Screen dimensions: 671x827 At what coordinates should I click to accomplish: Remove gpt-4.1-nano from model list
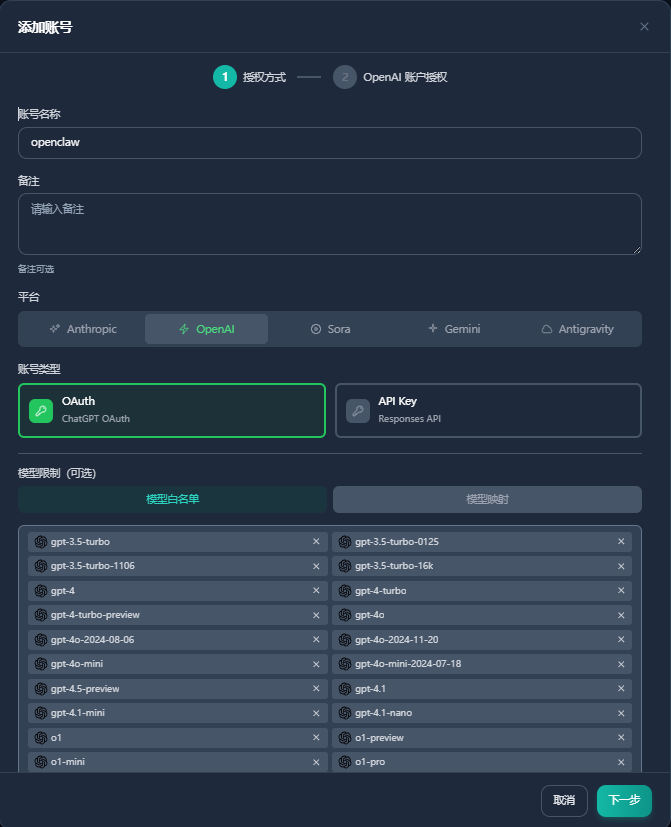pos(620,713)
